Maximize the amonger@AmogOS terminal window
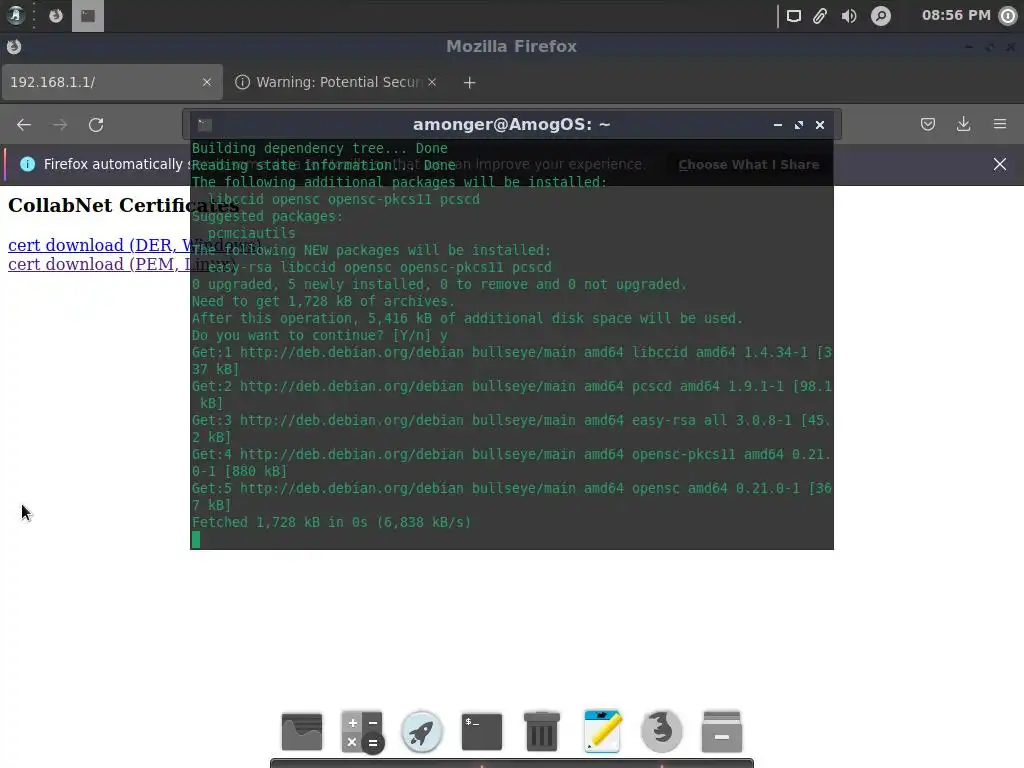Viewport: 1024px width, 768px height. click(x=799, y=125)
